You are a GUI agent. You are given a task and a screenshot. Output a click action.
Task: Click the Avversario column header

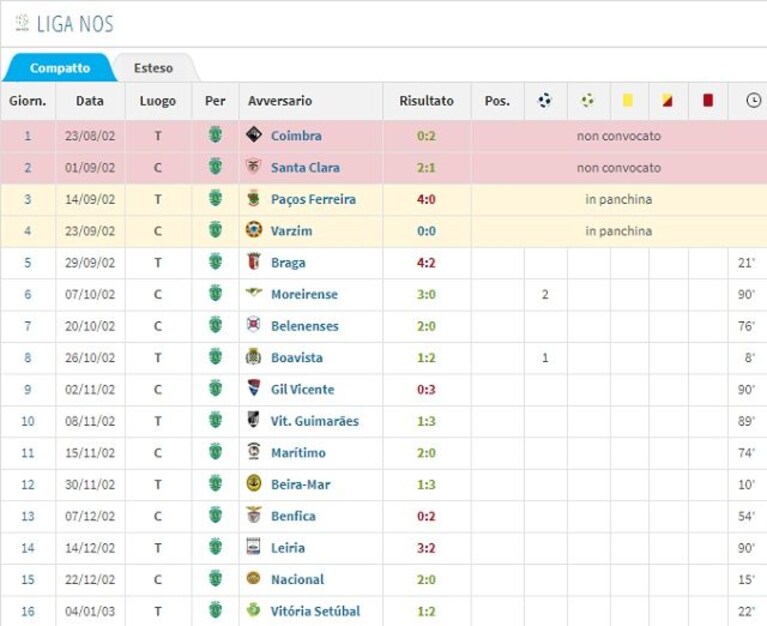tap(280, 101)
